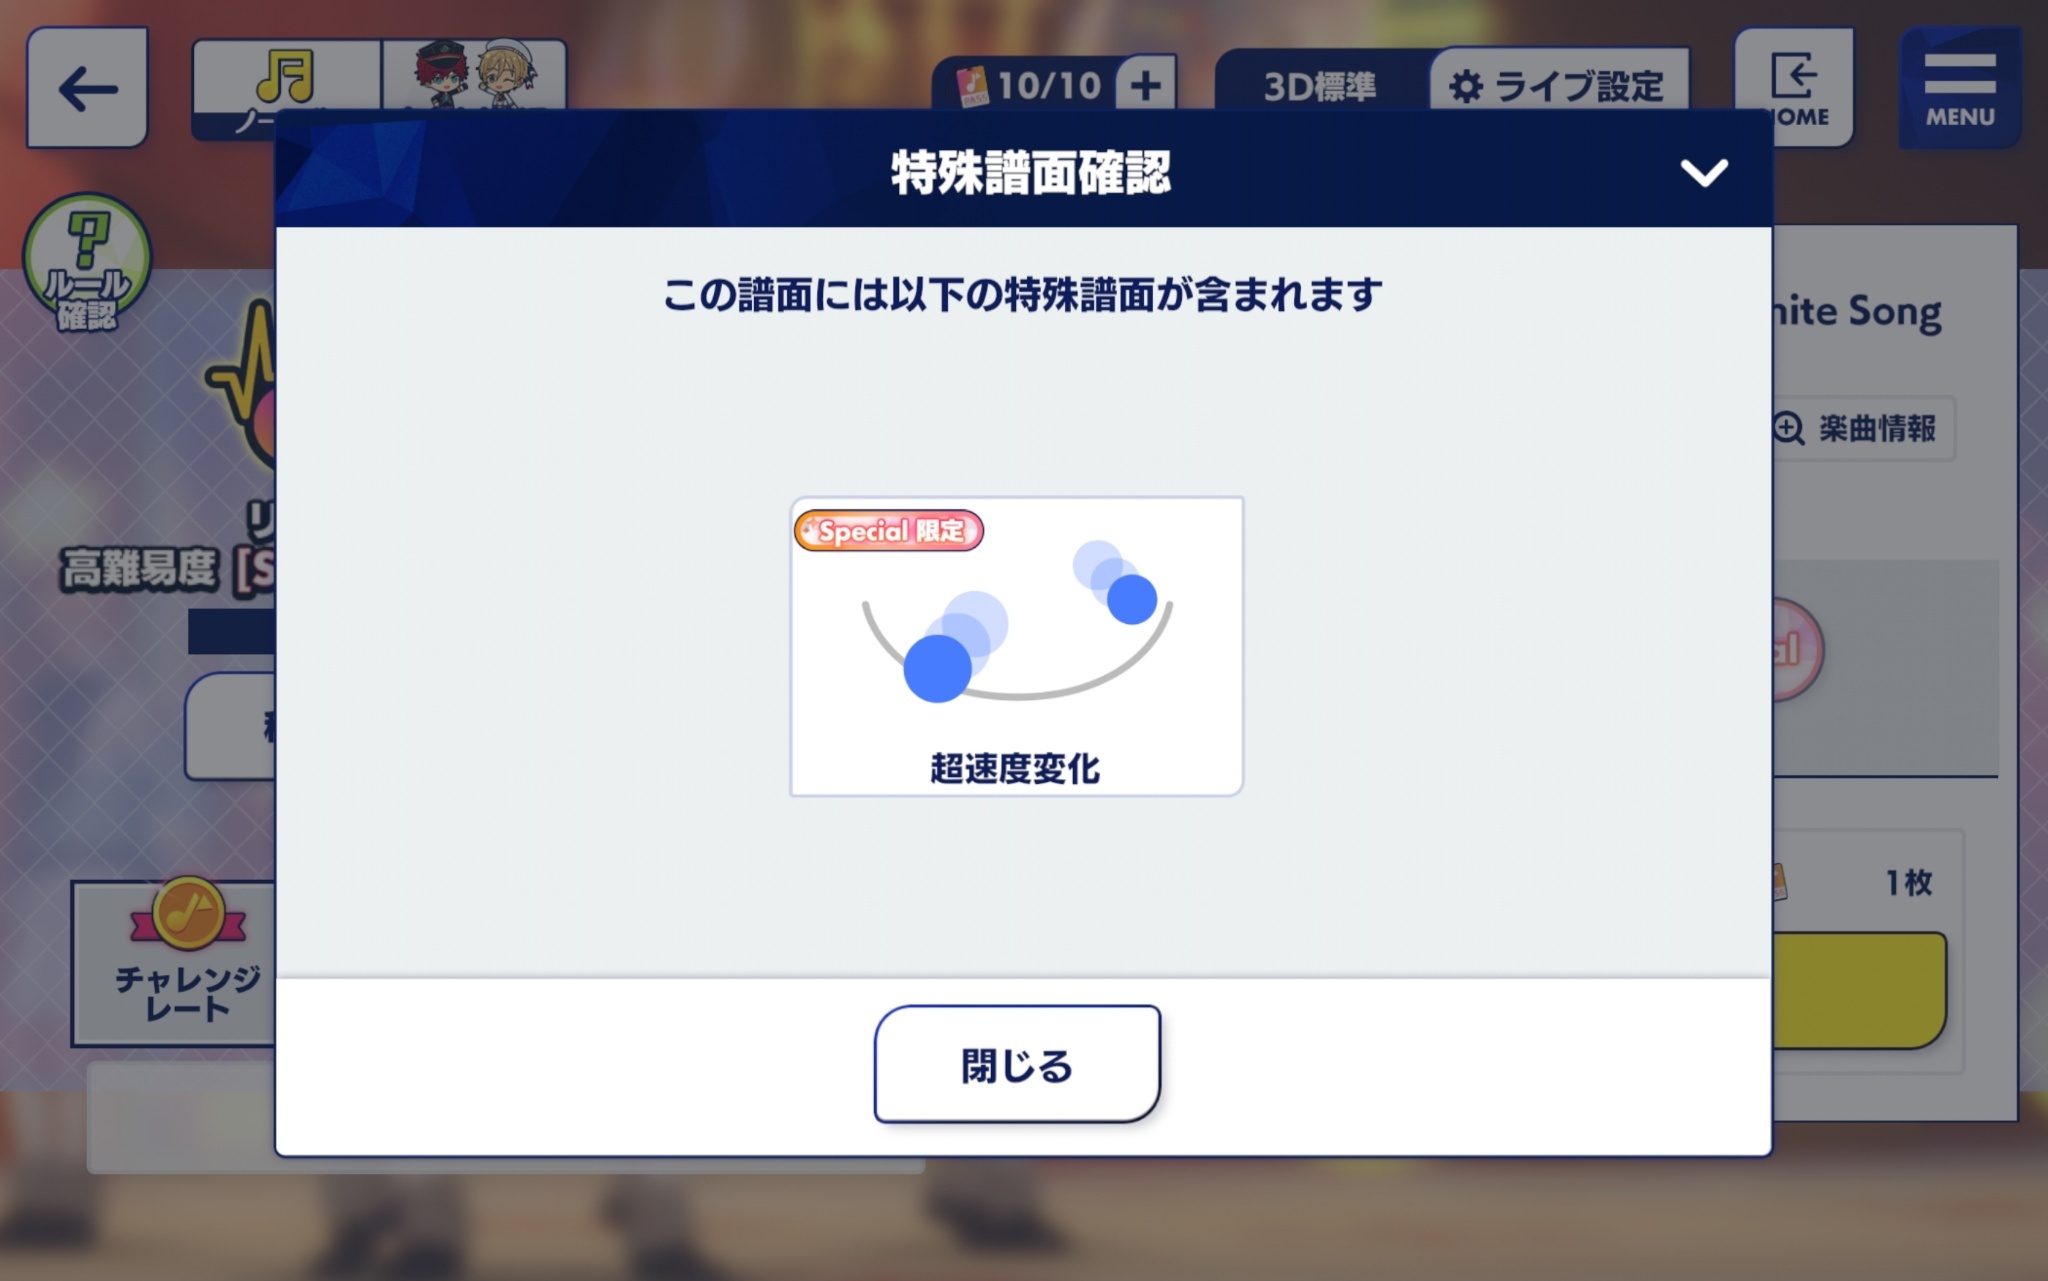Click the yellow start button
Viewport: 2048px width, 1281px height.
pos(1858,990)
